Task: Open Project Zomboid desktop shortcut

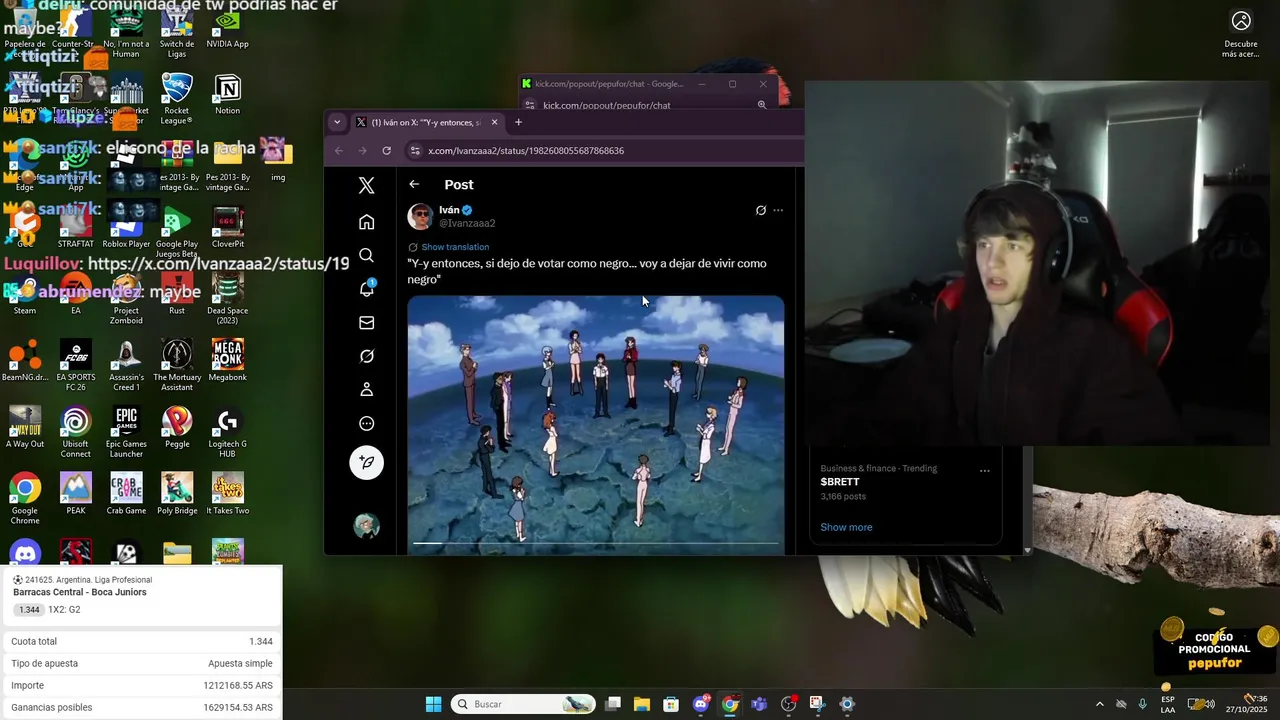Action: 126,298
